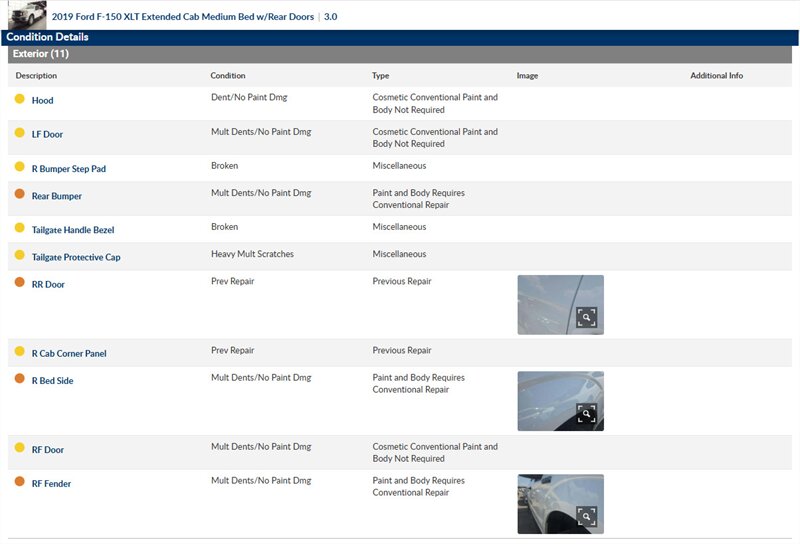The image size is (800, 544).
Task: Open the 2019 Ford F-150 XLT title link
Action: (x=182, y=17)
